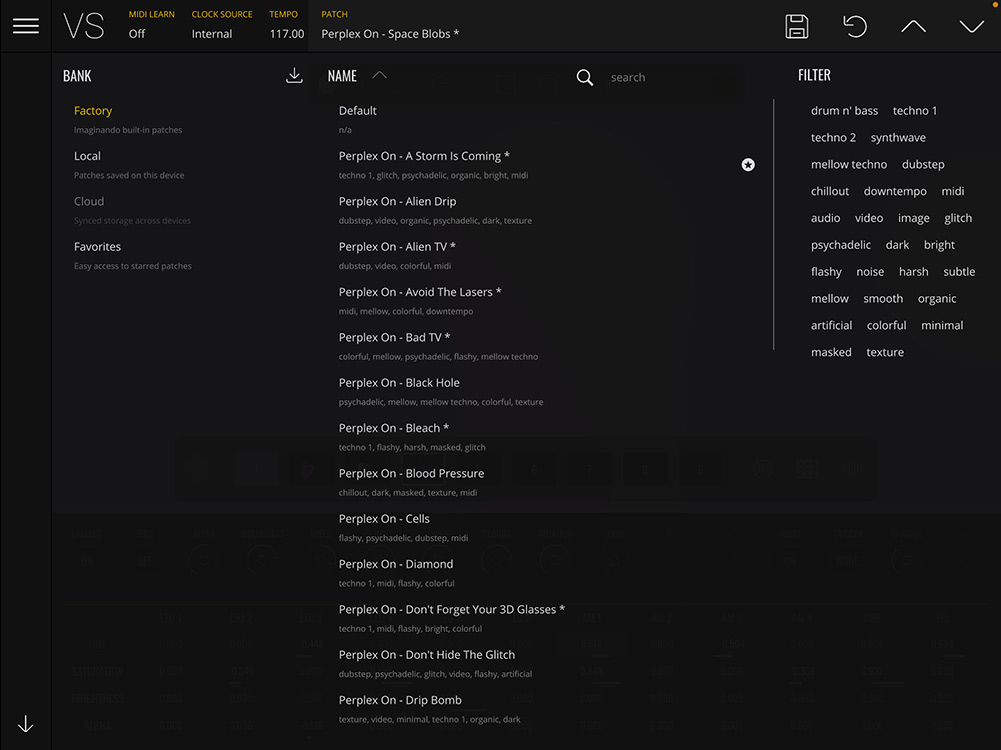The width and height of the screenshot is (1001, 750).
Task: Filter patches by glitch tag
Action: click(x=958, y=218)
